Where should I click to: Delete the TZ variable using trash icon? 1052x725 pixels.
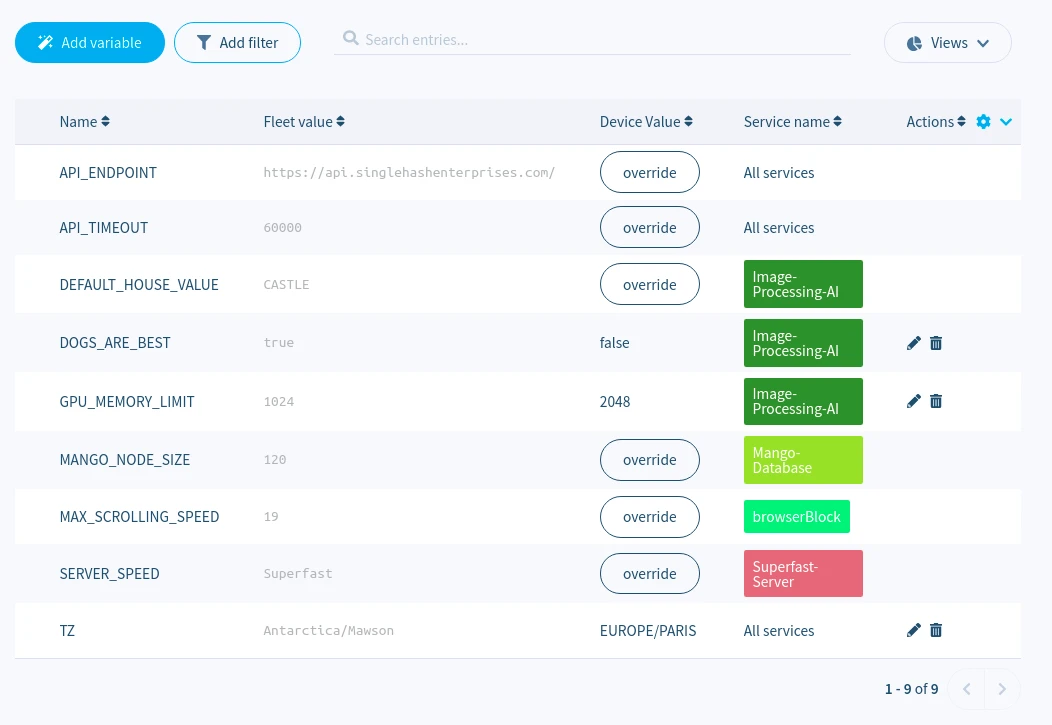point(936,630)
